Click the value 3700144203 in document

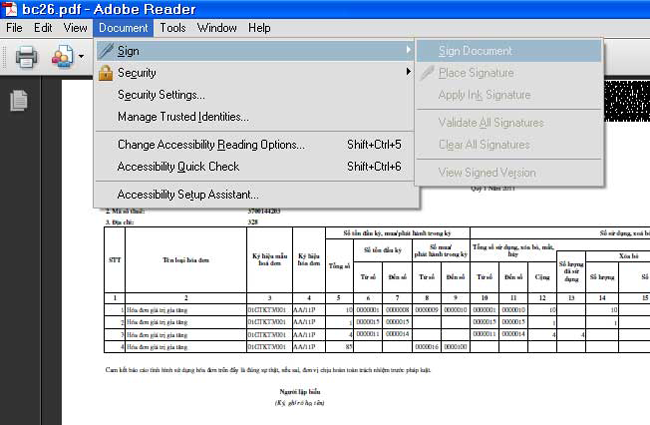click(264, 211)
